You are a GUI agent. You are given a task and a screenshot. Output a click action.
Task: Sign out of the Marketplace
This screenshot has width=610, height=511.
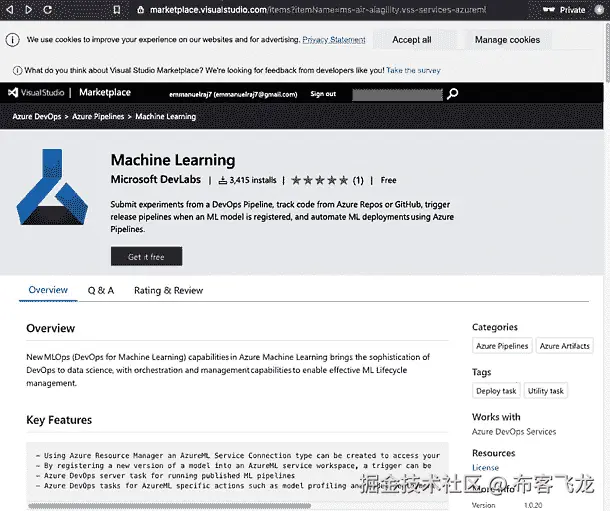[323, 94]
